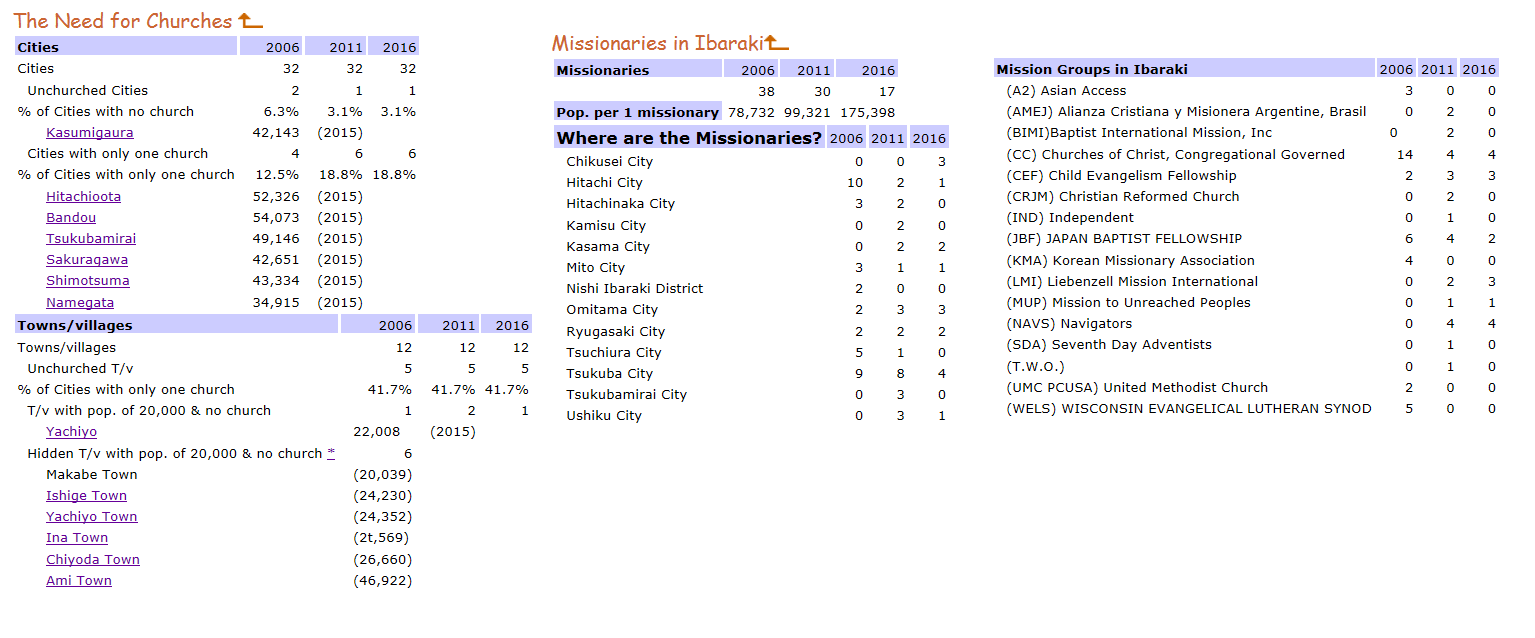
Task: Click the up-arrow icon beside Missionaries in Ibaraki
Action: pos(776,43)
